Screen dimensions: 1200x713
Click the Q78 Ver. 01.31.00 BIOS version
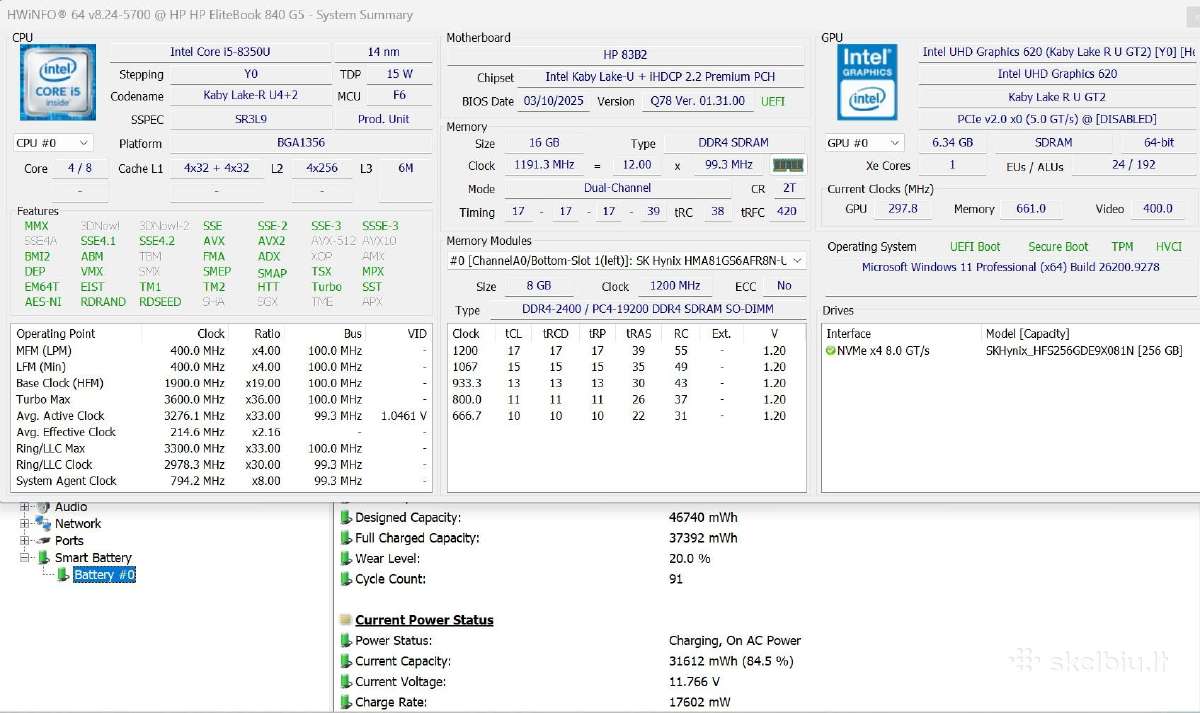[697, 101]
